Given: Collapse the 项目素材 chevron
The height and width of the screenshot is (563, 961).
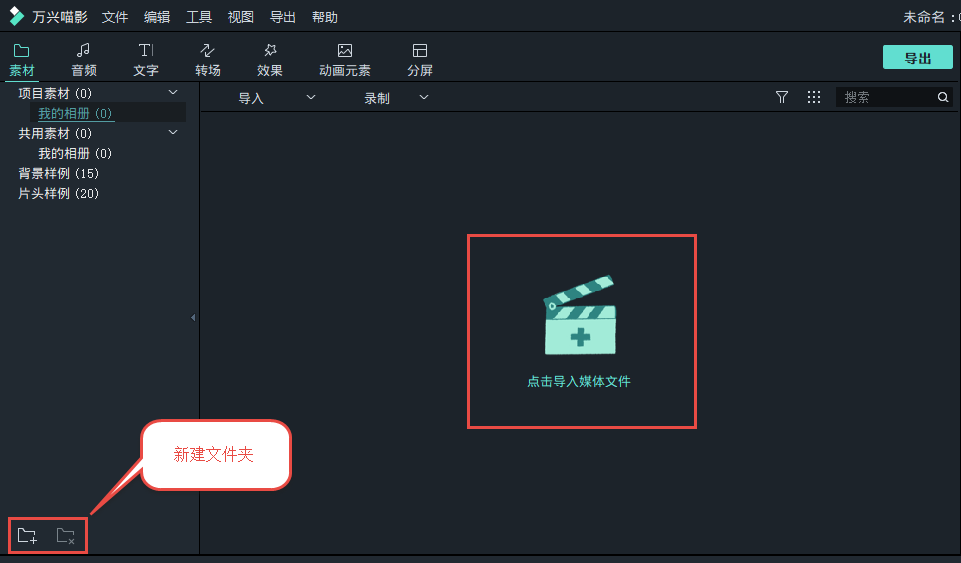Looking at the screenshot, I should click(173, 93).
